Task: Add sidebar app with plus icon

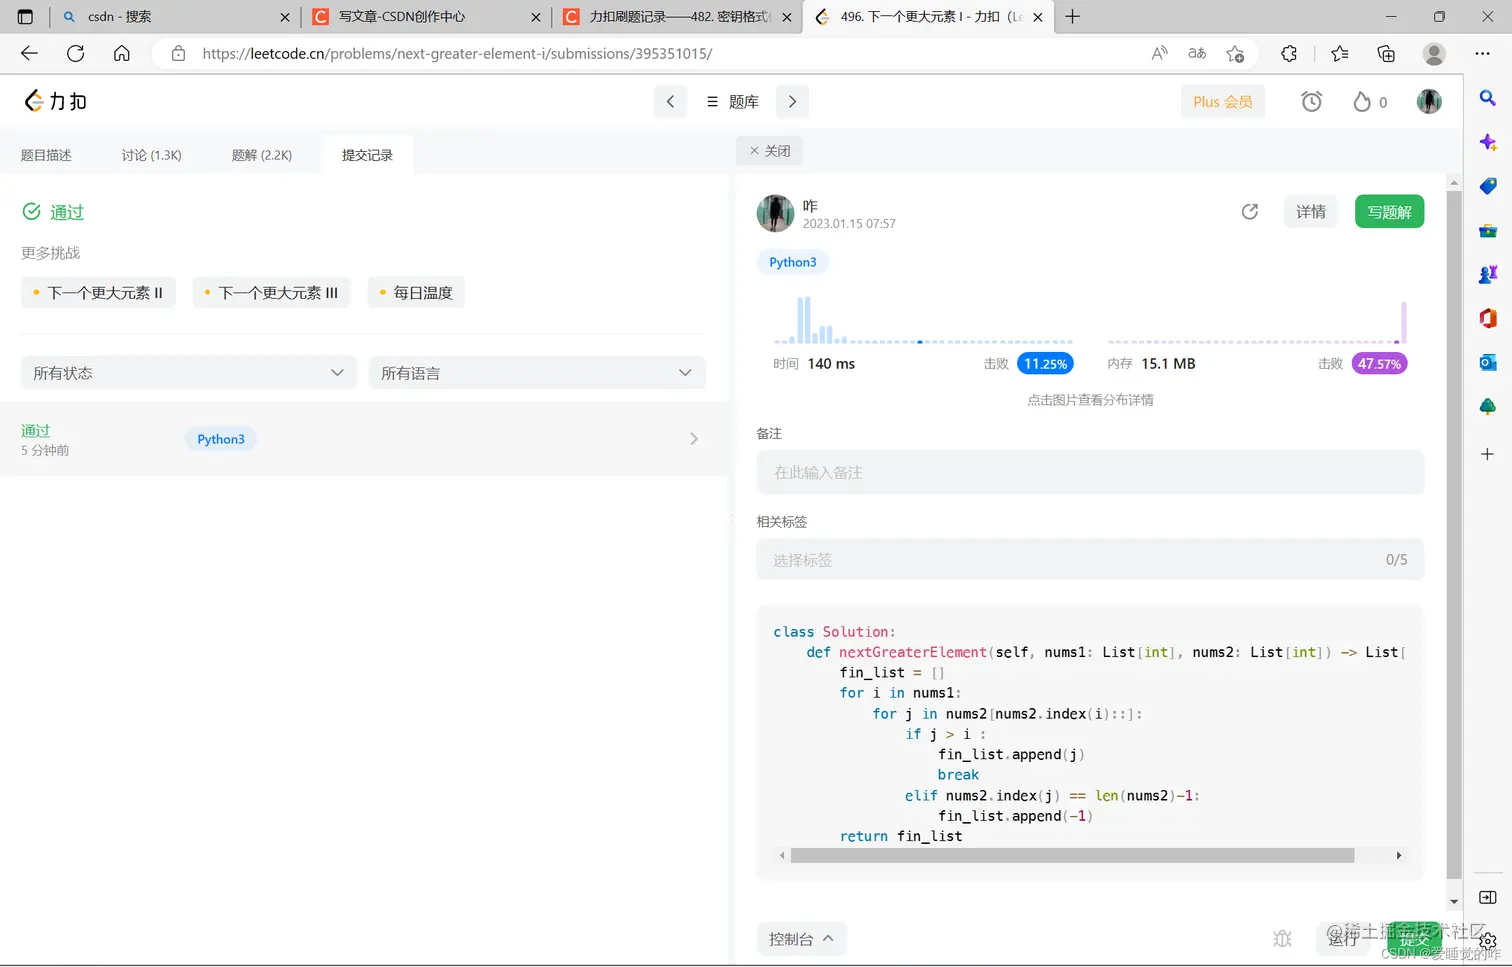Action: click(1488, 454)
